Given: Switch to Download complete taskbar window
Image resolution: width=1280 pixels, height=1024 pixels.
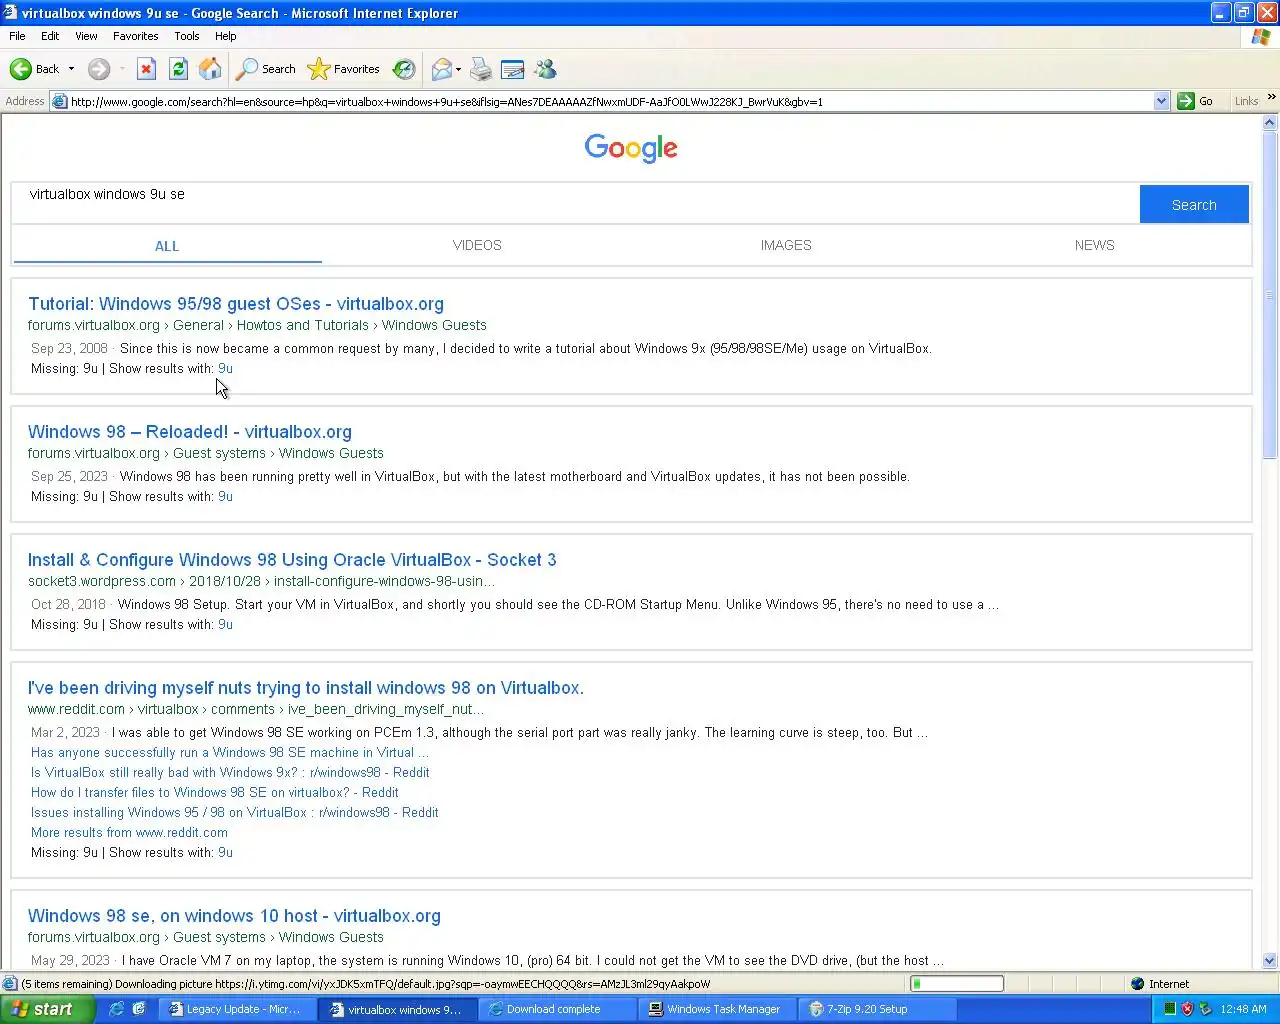Looking at the screenshot, I should tap(558, 1009).
